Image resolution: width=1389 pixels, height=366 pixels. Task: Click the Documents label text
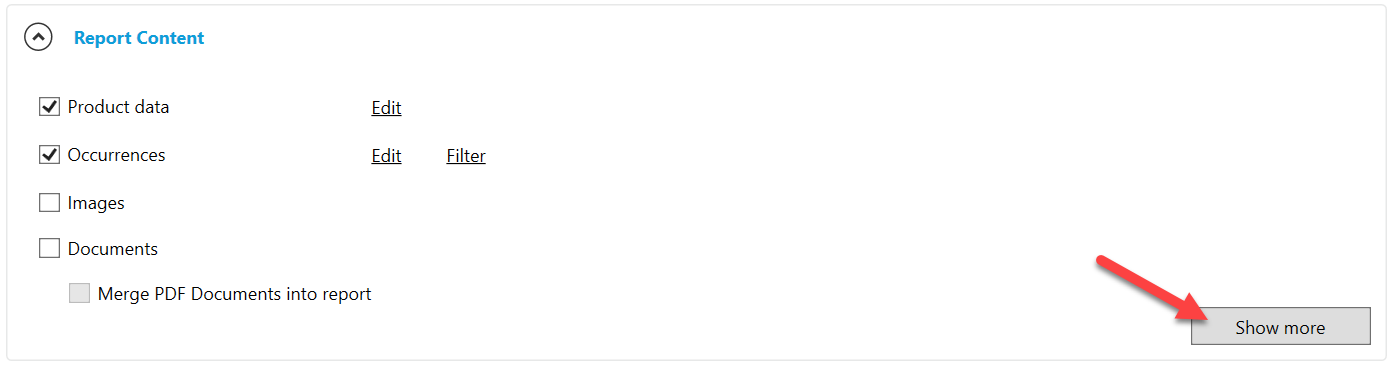point(113,249)
